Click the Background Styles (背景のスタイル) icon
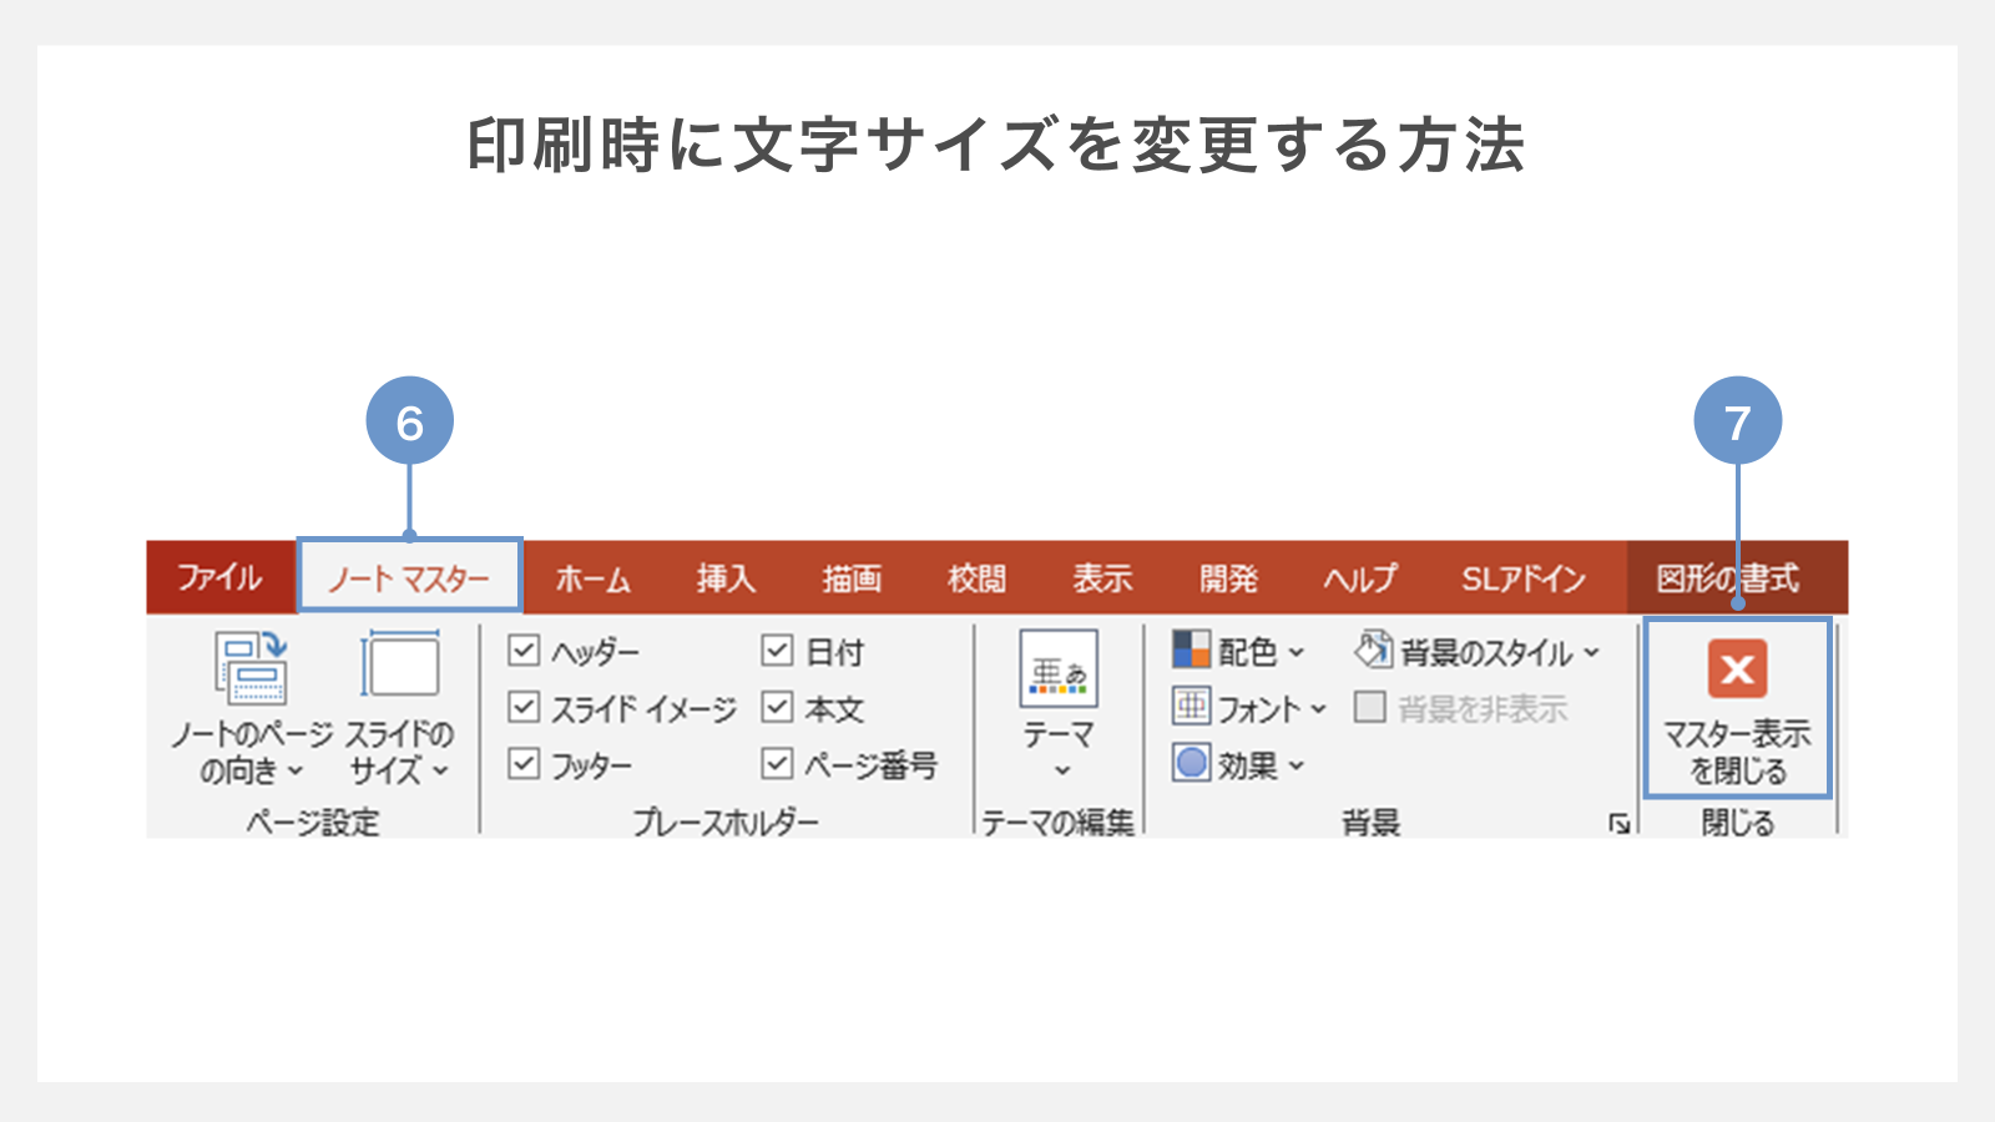Screen dimensions: 1995x1122 pos(1373,650)
